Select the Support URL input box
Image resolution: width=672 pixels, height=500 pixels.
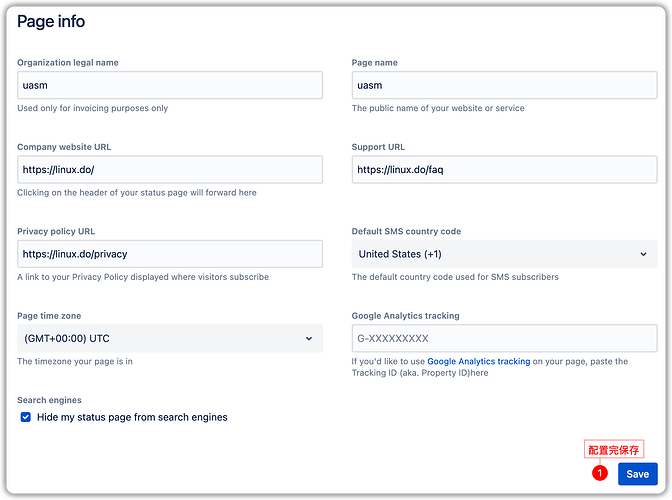click(504, 170)
